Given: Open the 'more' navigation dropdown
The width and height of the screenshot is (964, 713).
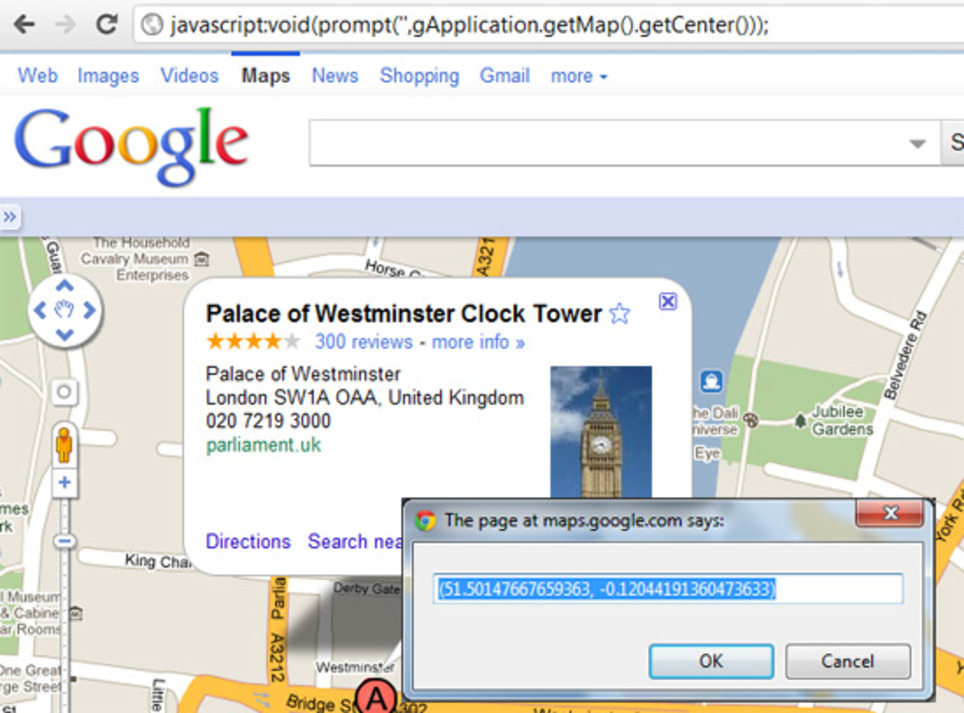Looking at the screenshot, I should (578, 76).
